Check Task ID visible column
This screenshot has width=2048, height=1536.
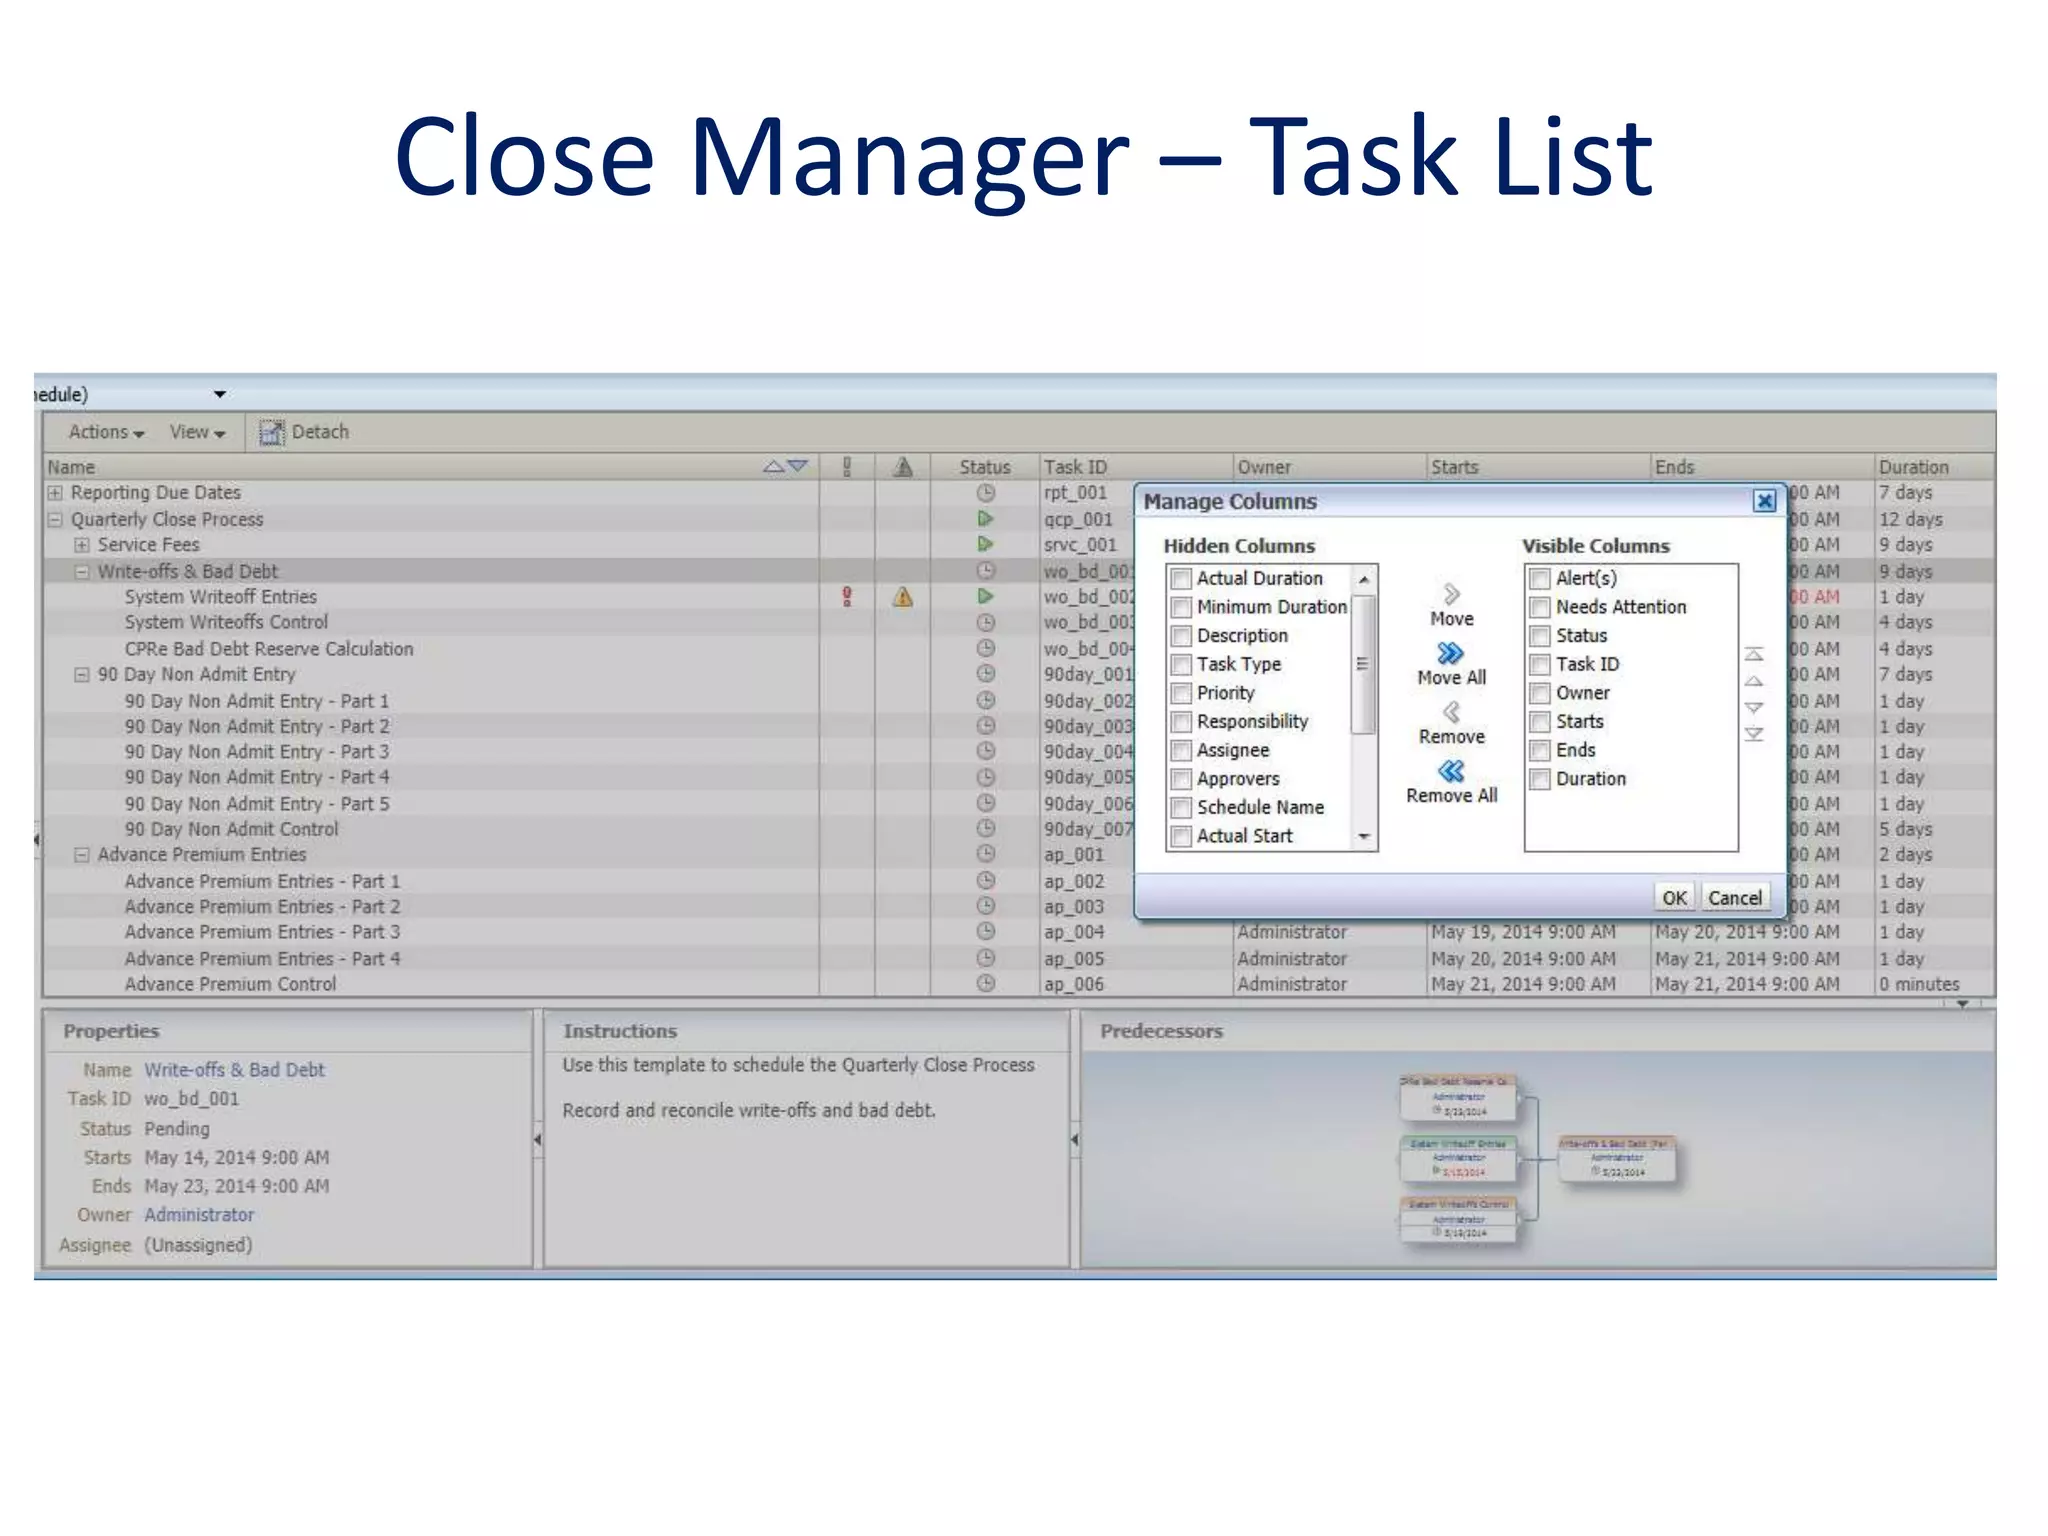pos(1540,665)
